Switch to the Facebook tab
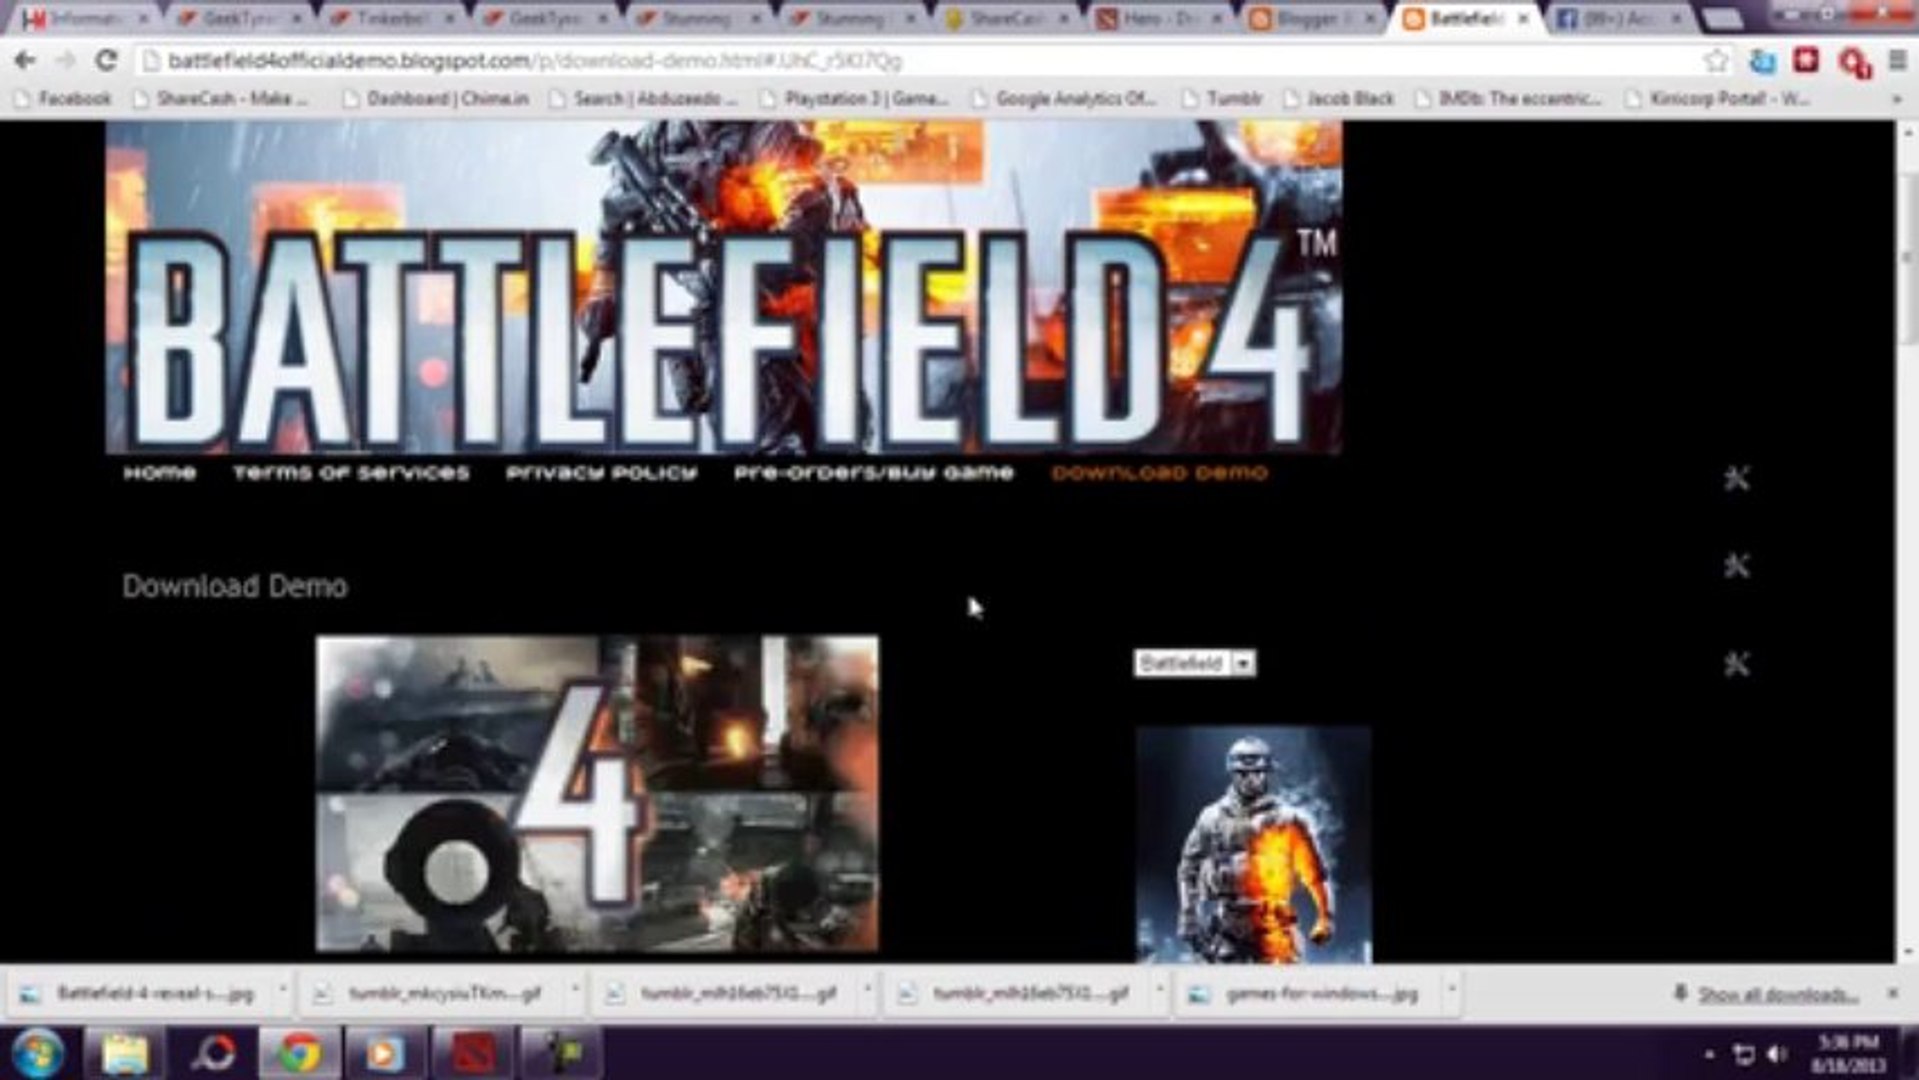 click(x=1620, y=19)
